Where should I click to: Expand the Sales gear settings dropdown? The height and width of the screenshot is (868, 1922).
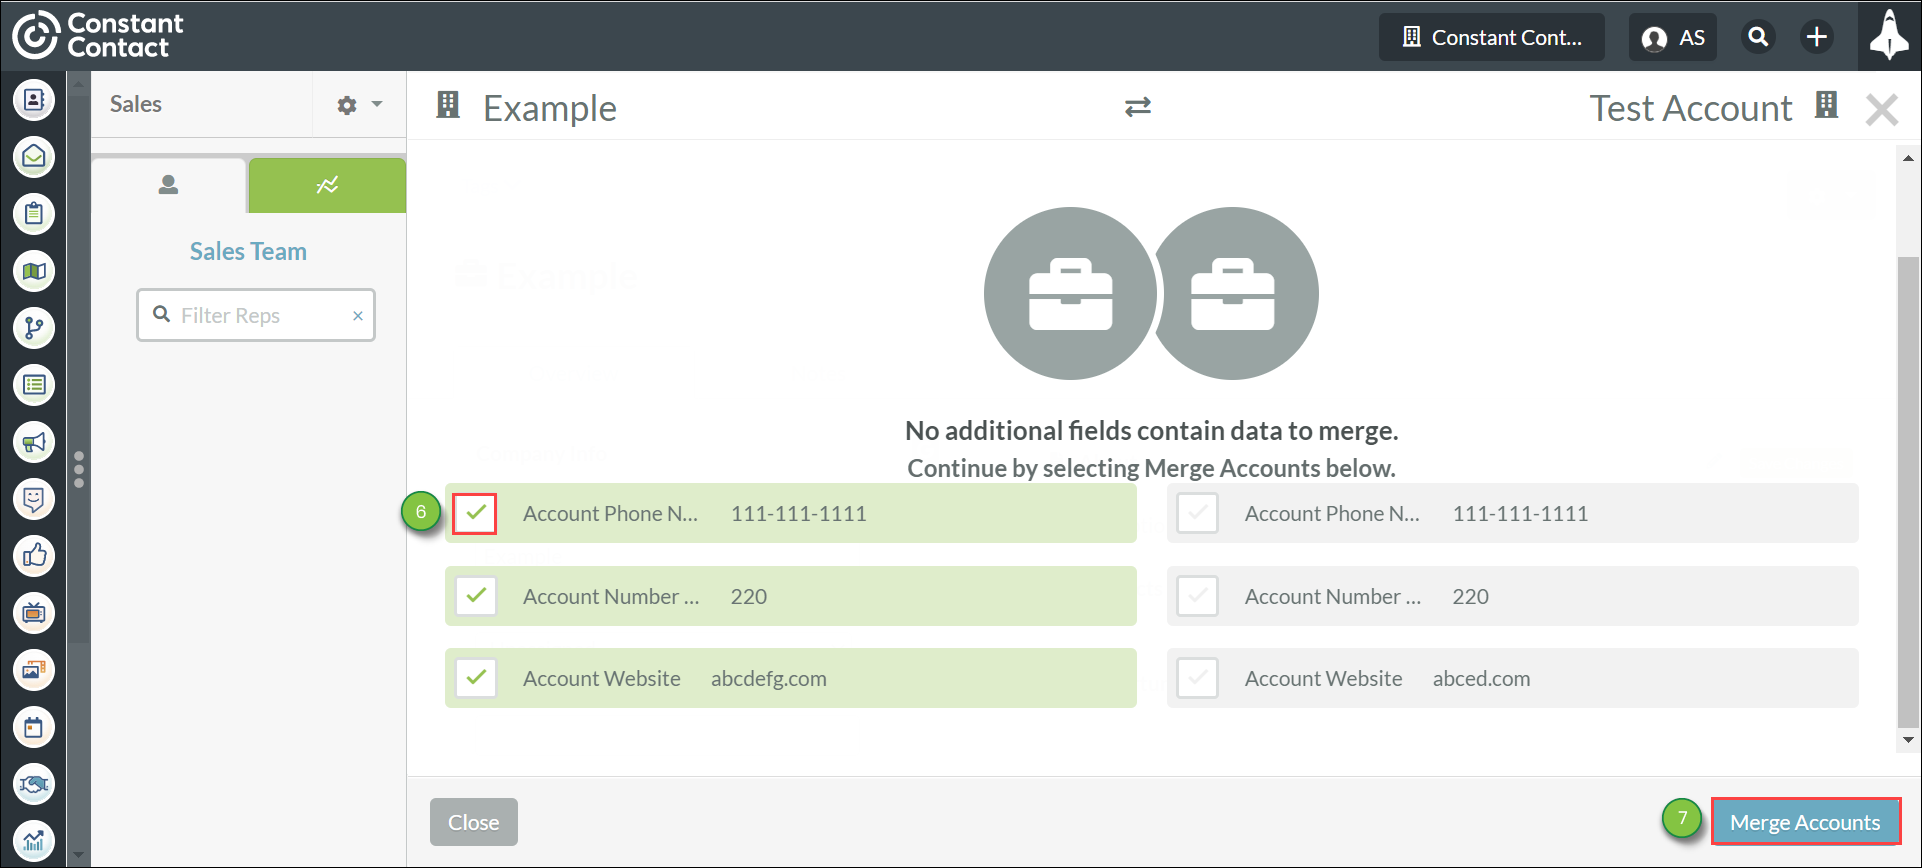click(359, 105)
